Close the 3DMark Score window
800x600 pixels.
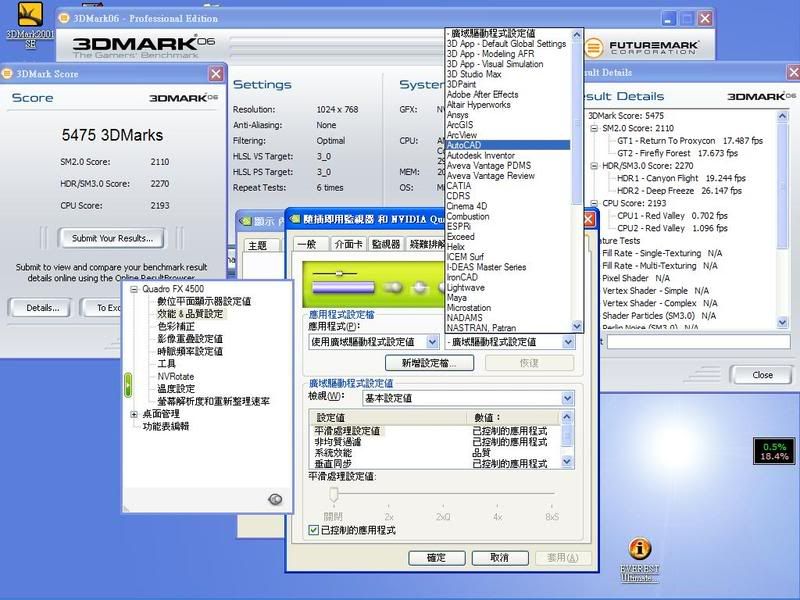click(x=216, y=74)
